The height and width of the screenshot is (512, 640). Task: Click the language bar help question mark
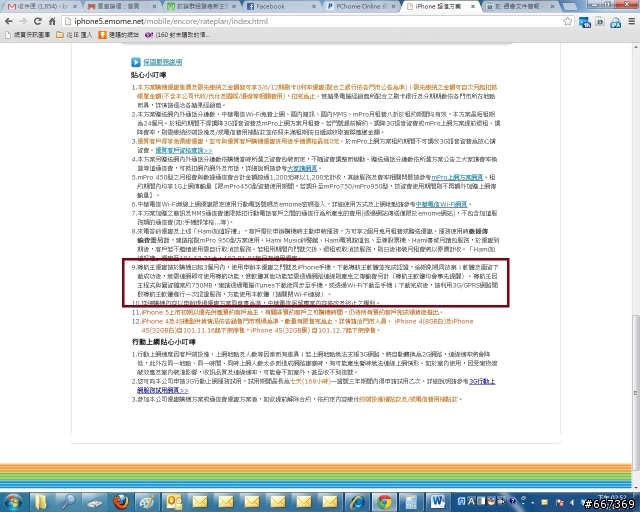[513, 501]
